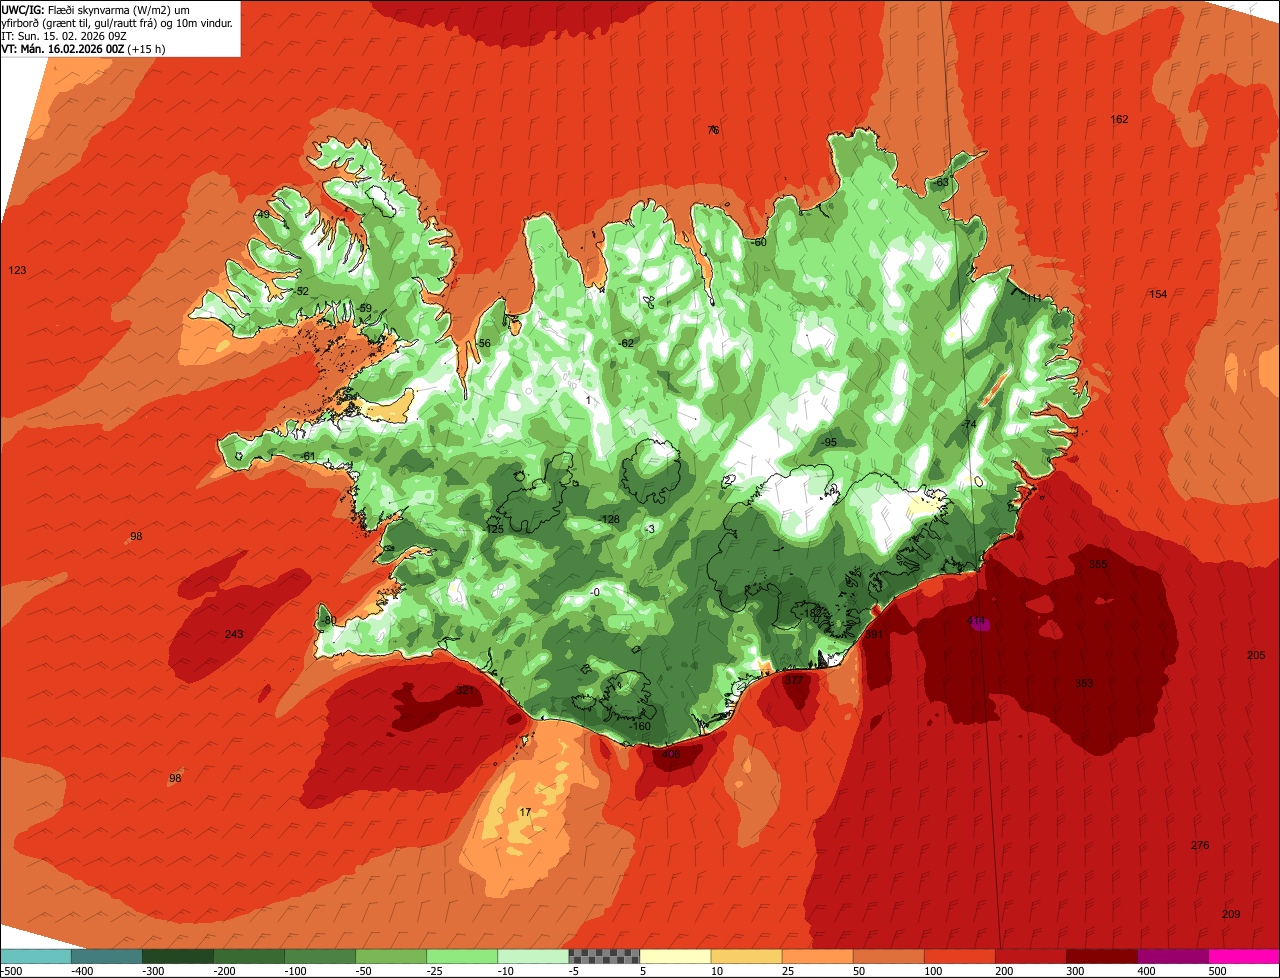Screen dimensions: 1280x978
Task: Click the map value '123' on the west edge
Action: (17, 271)
